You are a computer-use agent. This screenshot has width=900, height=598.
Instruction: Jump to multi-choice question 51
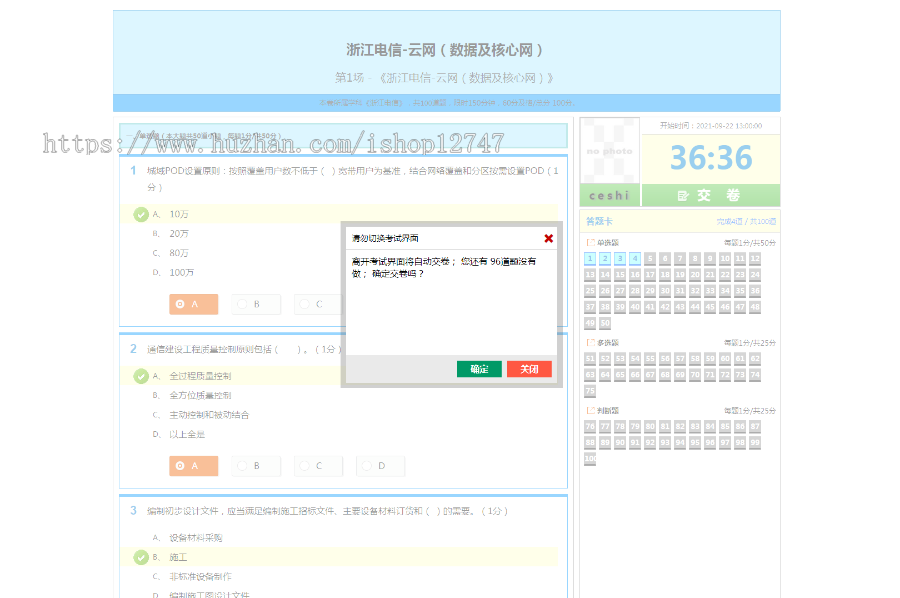(x=590, y=359)
